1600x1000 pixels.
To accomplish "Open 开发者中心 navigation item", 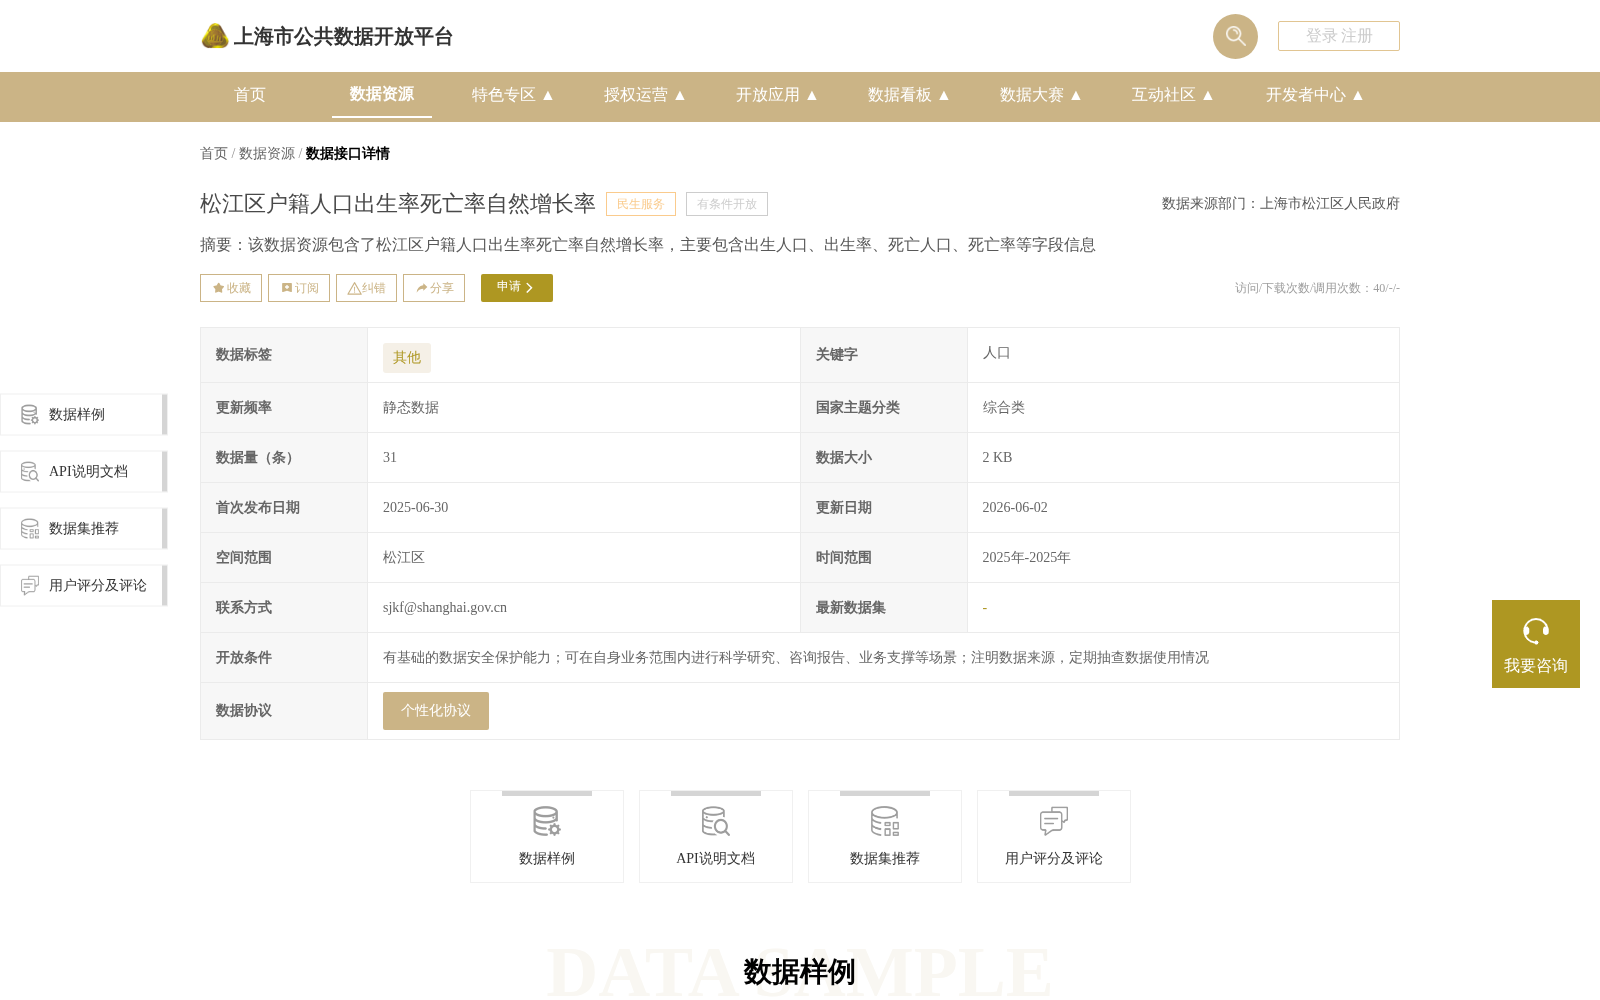I will pos(1306,95).
